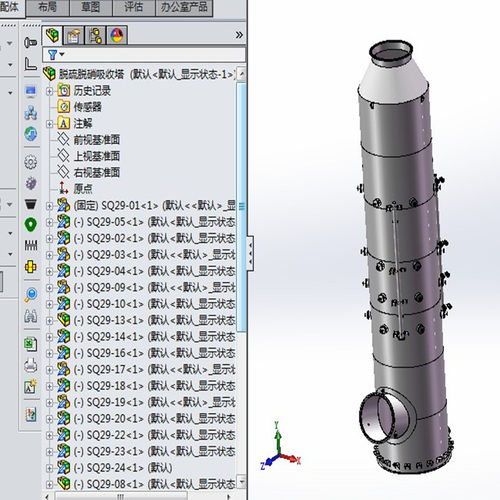Expand the SQ29-13<1> component node
Viewport: 500px width, 500px height.
(x=49, y=320)
